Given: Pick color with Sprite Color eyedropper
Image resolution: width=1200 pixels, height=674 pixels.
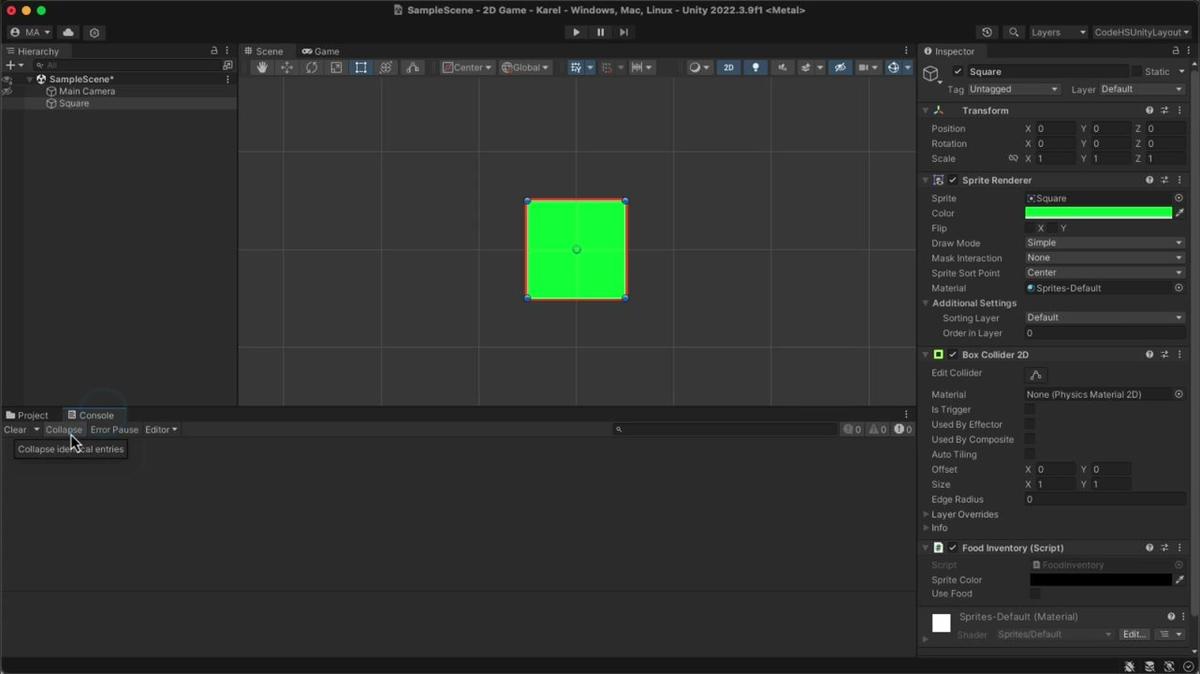Looking at the screenshot, I should pos(1179,579).
